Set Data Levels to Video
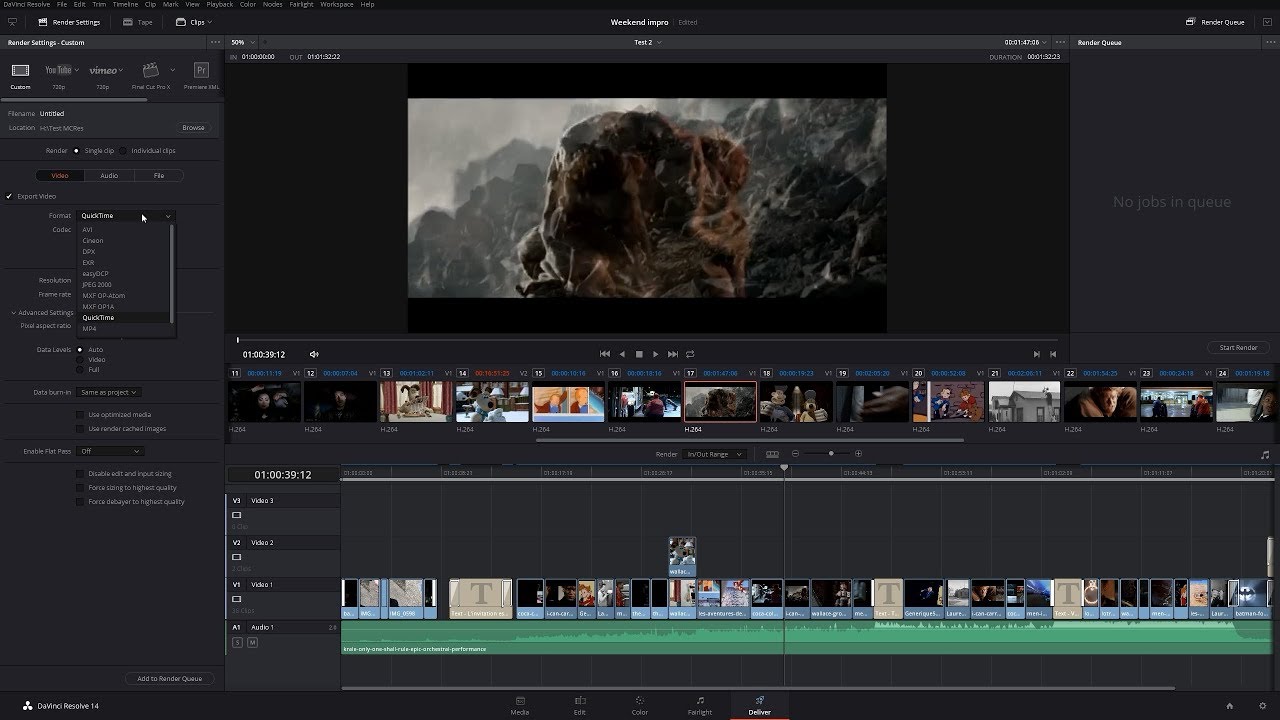This screenshot has width=1280, height=720. (x=80, y=360)
